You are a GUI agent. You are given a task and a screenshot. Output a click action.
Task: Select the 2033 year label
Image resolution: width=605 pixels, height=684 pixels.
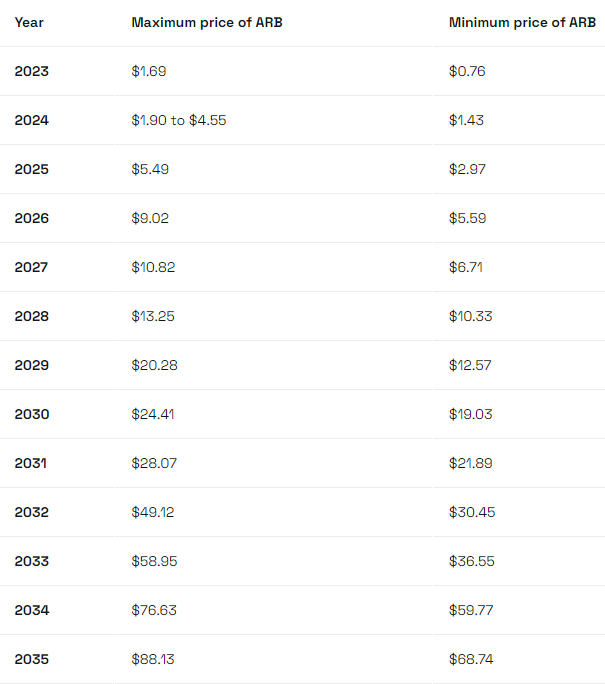[31, 561]
